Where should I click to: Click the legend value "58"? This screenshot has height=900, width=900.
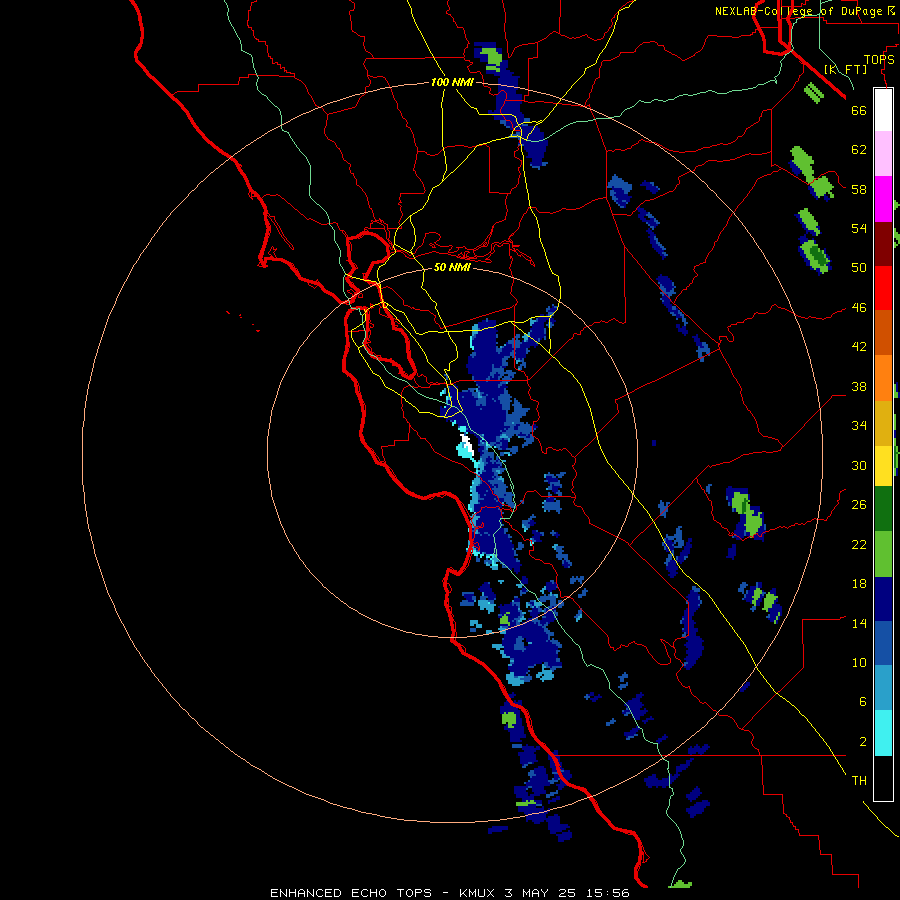859,189
